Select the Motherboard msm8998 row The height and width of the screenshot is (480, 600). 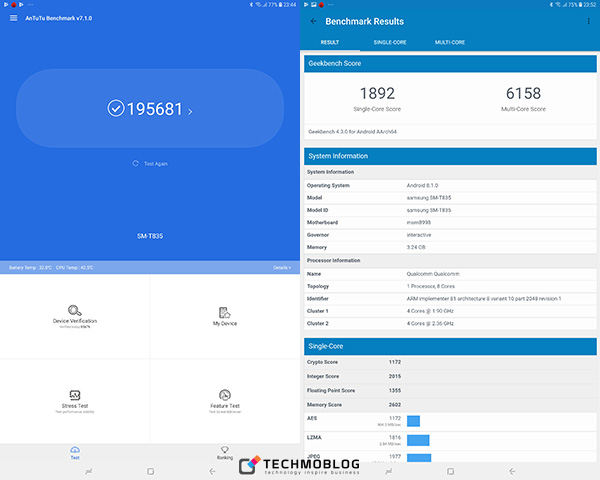[450, 222]
